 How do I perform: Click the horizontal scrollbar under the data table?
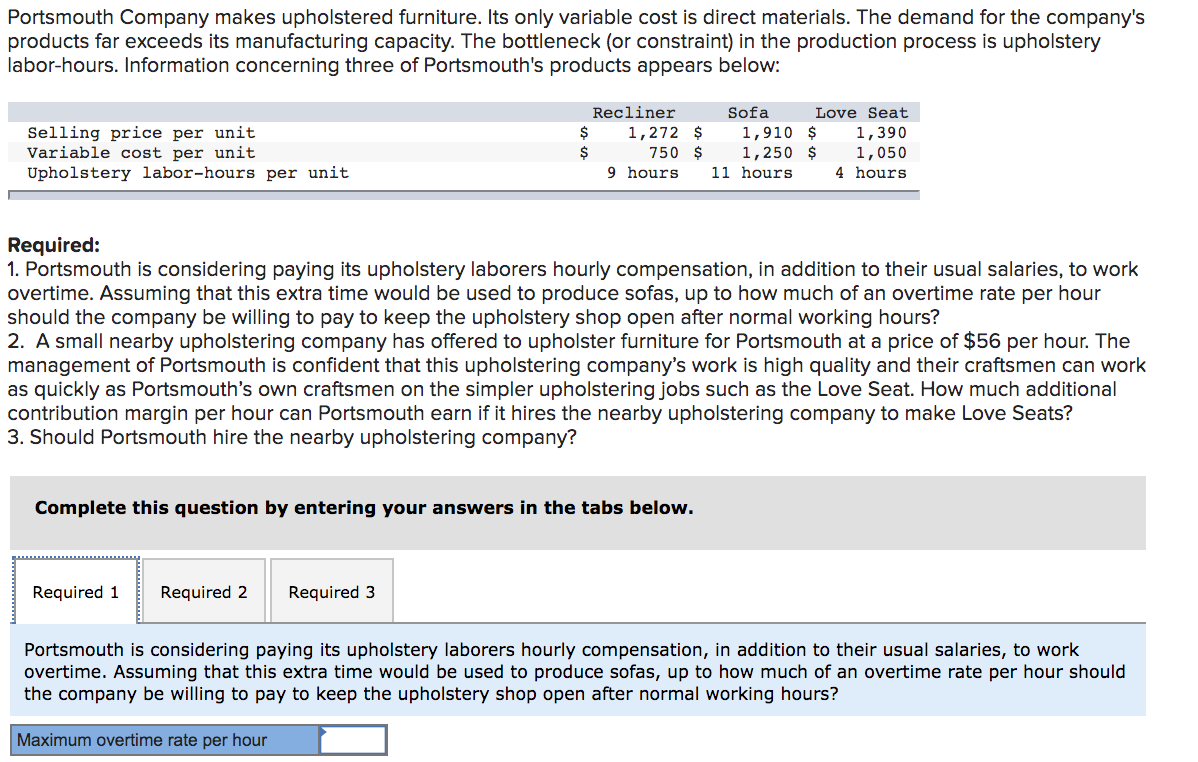coord(464,195)
